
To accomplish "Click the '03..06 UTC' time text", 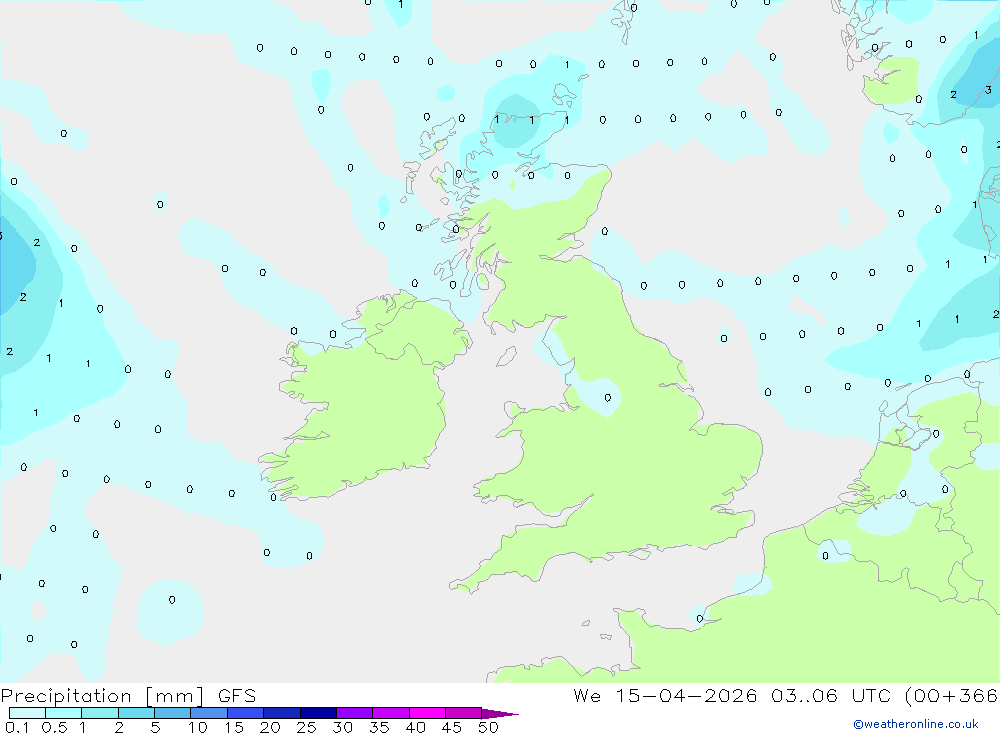I will coord(830,696).
